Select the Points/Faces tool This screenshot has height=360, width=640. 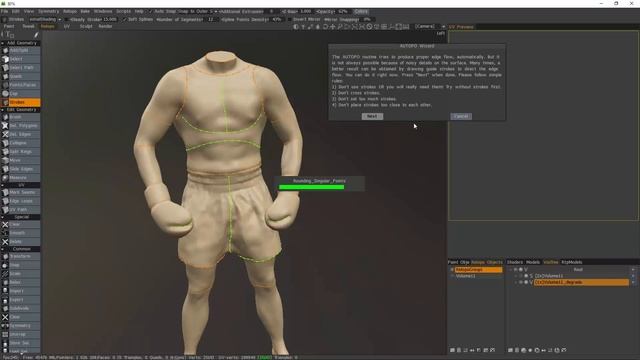pos(20,85)
